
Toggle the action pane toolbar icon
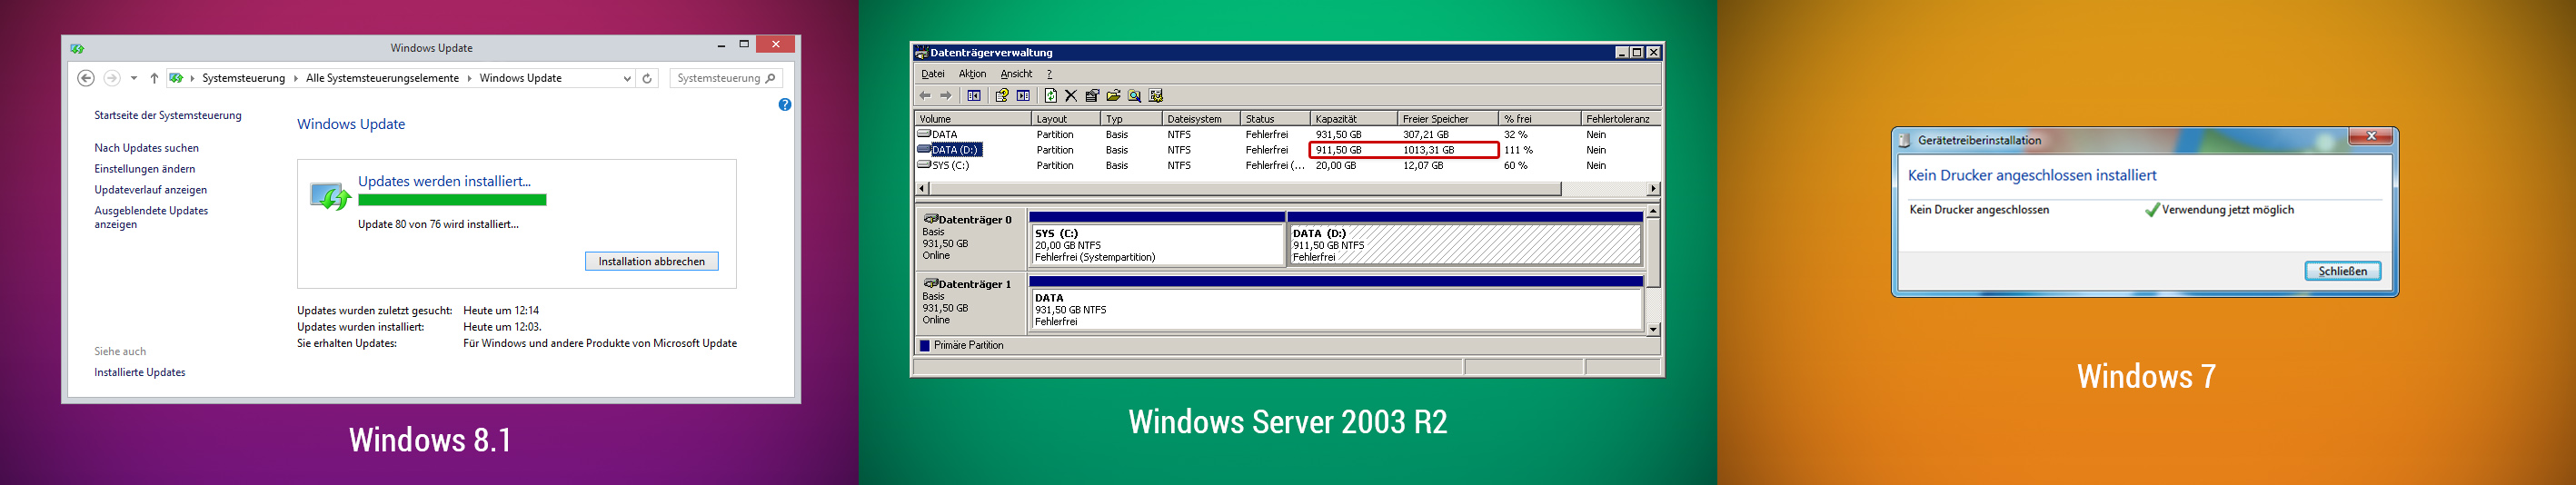1023,96
